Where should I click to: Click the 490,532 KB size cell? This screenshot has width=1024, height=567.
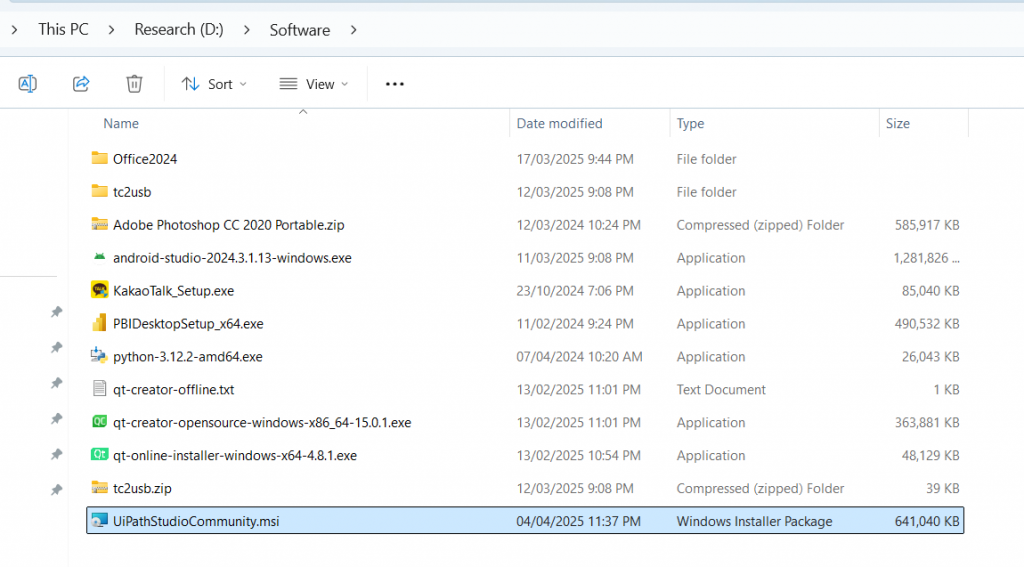coord(927,324)
